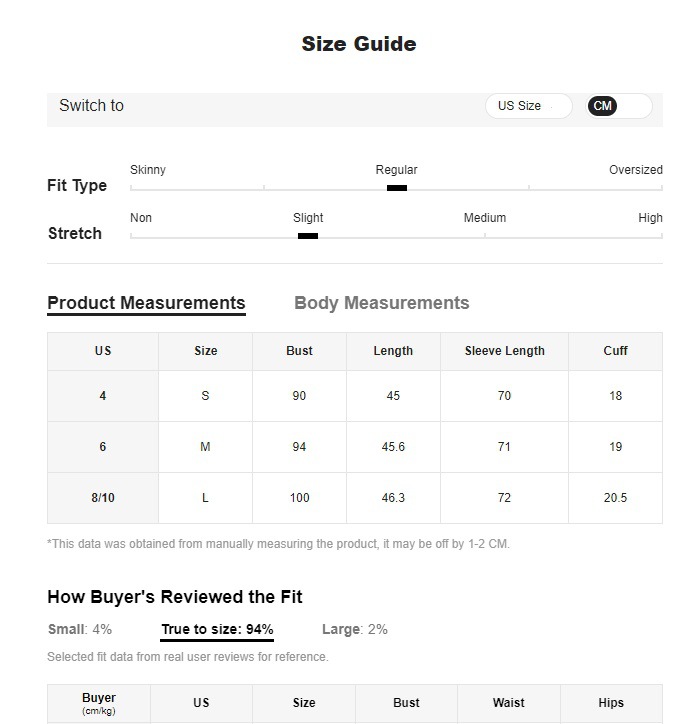Click the US 8/10 row header
Viewport: 695px width, 724px height.
tap(103, 498)
